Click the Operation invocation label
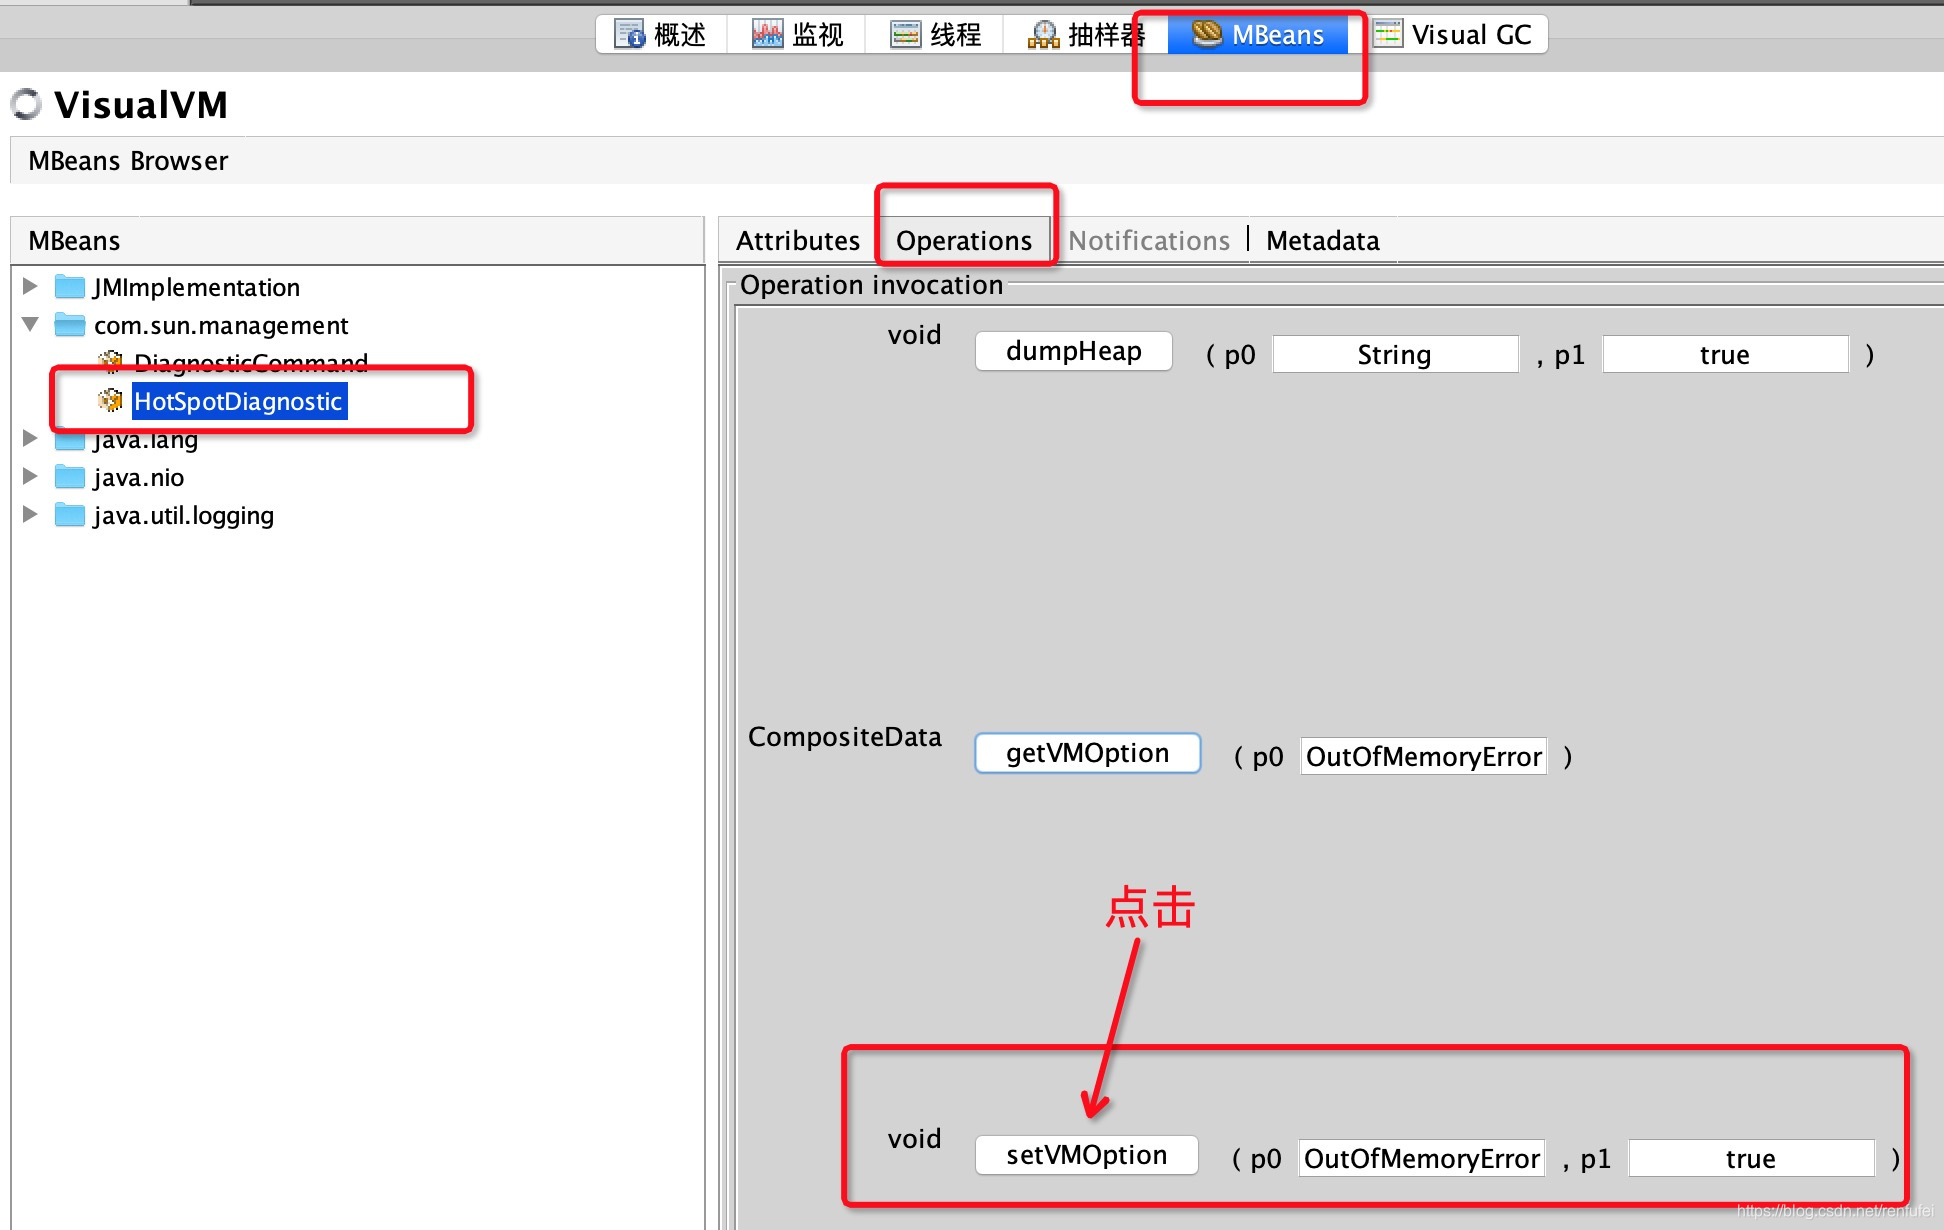 pyautogui.click(x=871, y=285)
